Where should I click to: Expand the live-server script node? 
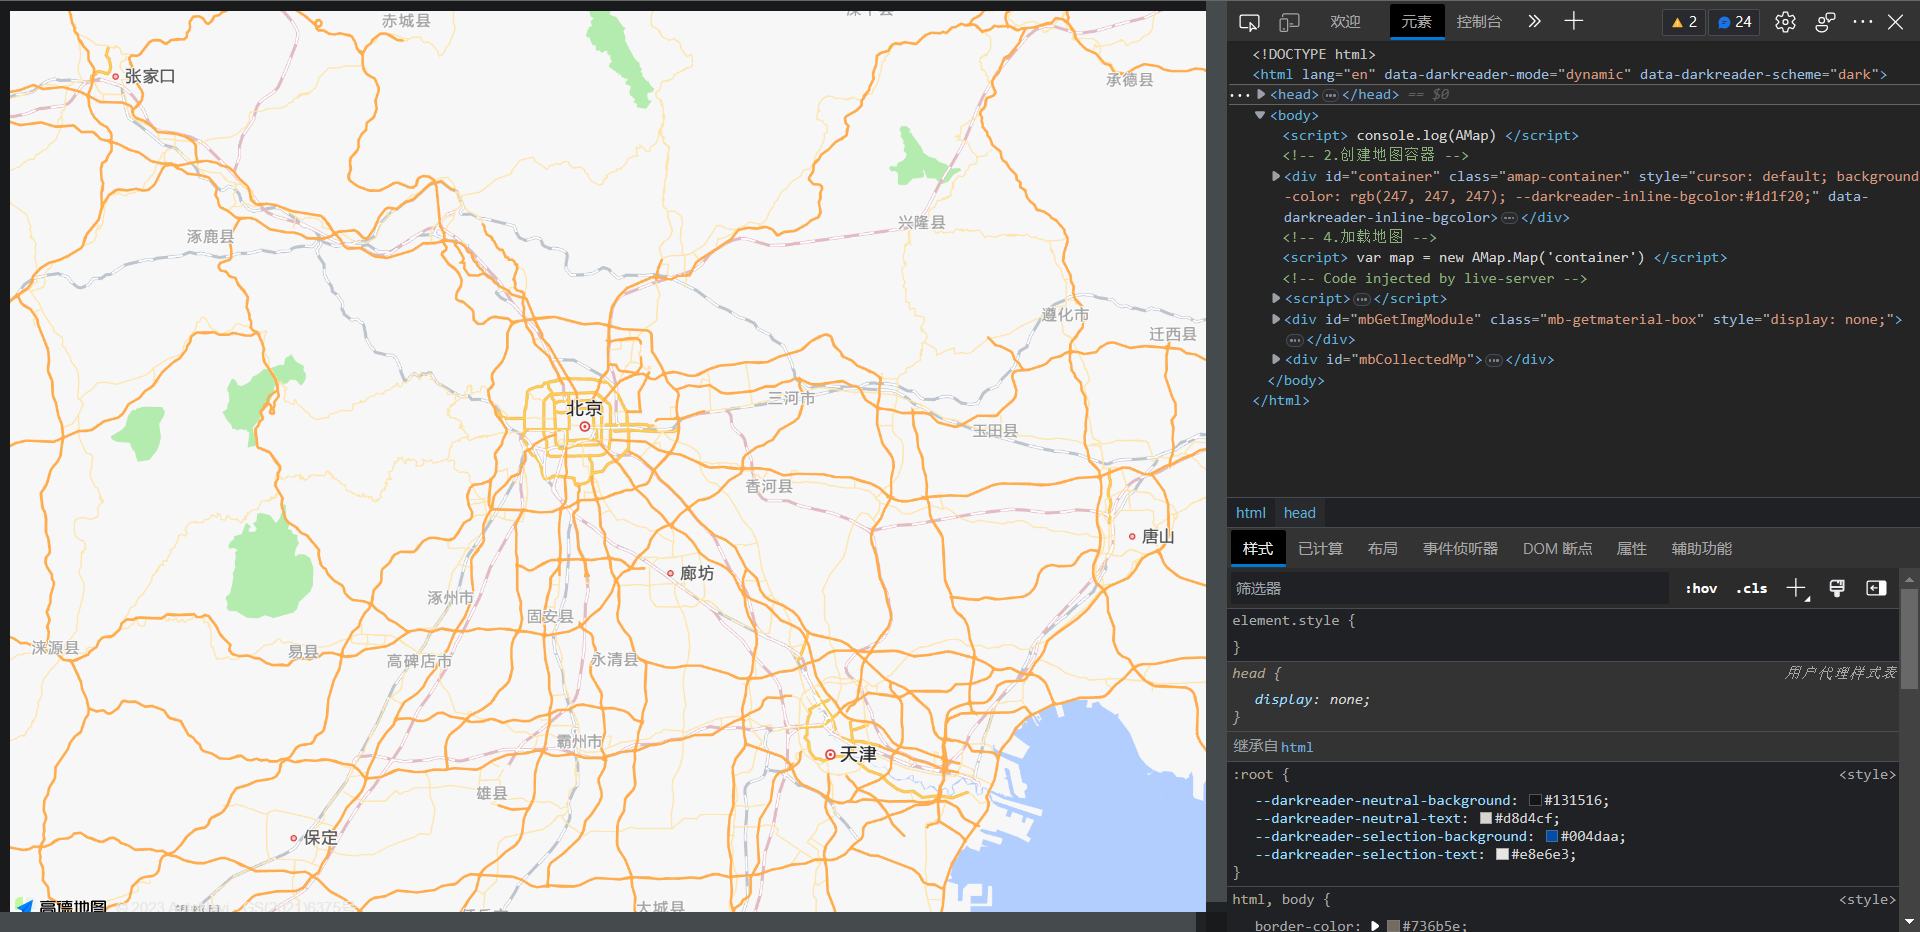pyautogui.click(x=1276, y=298)
